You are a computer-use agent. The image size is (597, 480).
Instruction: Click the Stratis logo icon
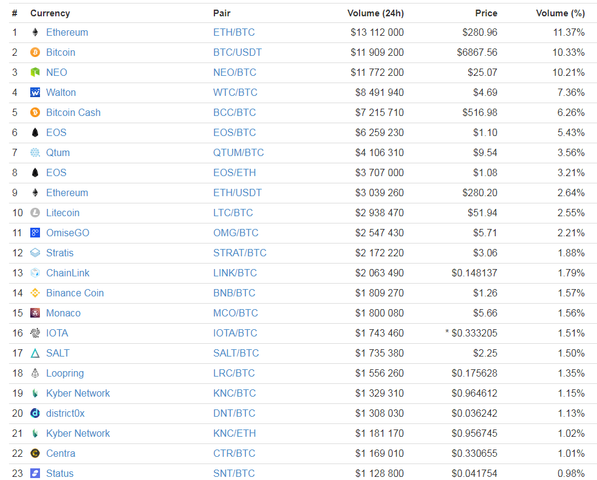tap(35, 253)
